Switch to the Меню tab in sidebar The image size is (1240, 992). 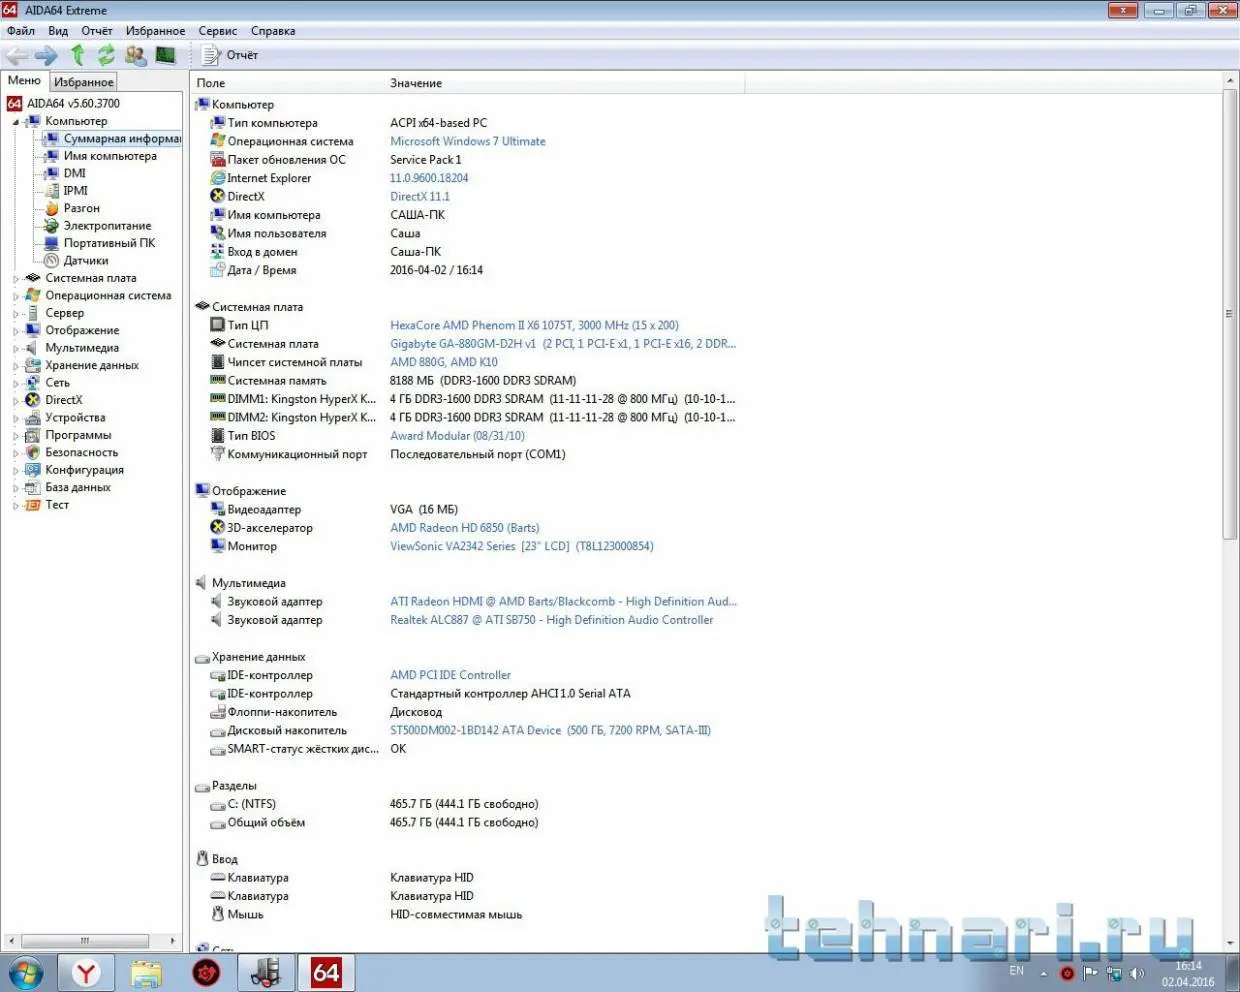24,81
